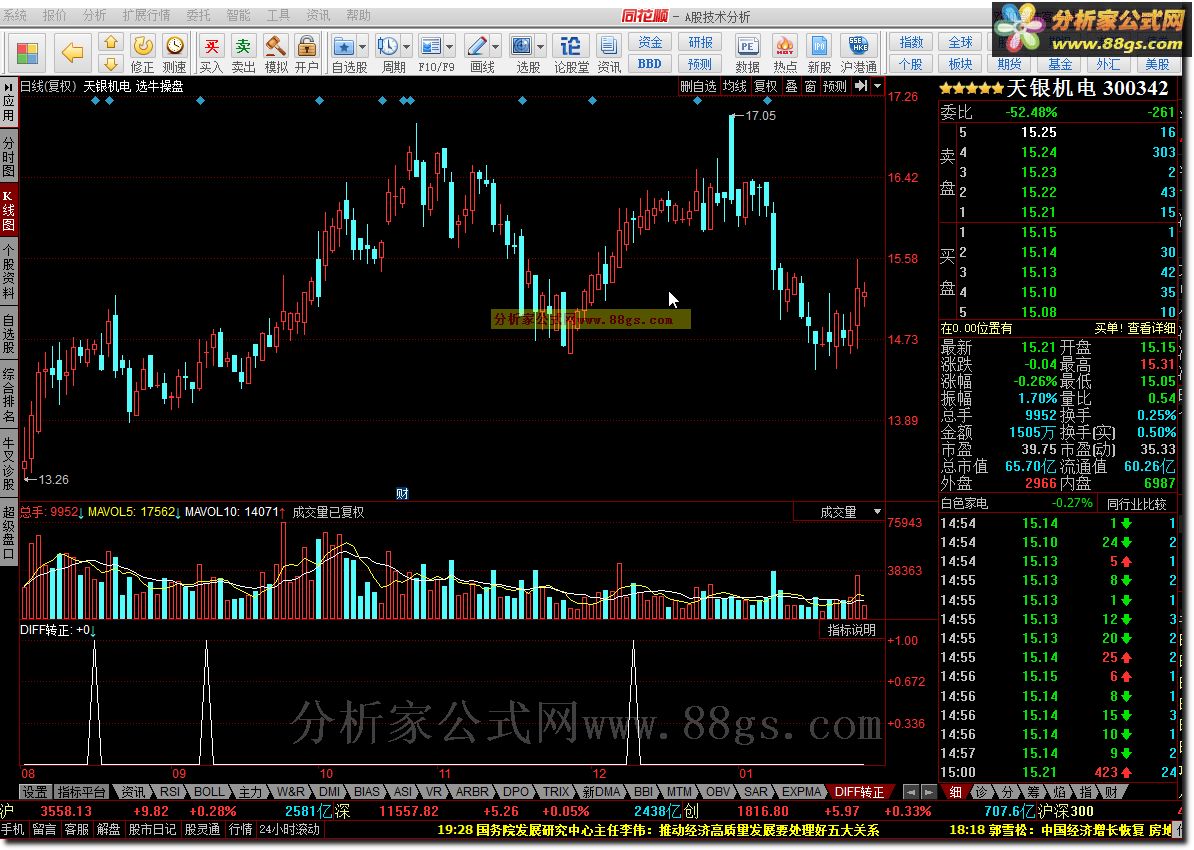The width and height of the screenshot is (1194, 850).
Task: Open the 分析 menu
Action: coord(94,15)
